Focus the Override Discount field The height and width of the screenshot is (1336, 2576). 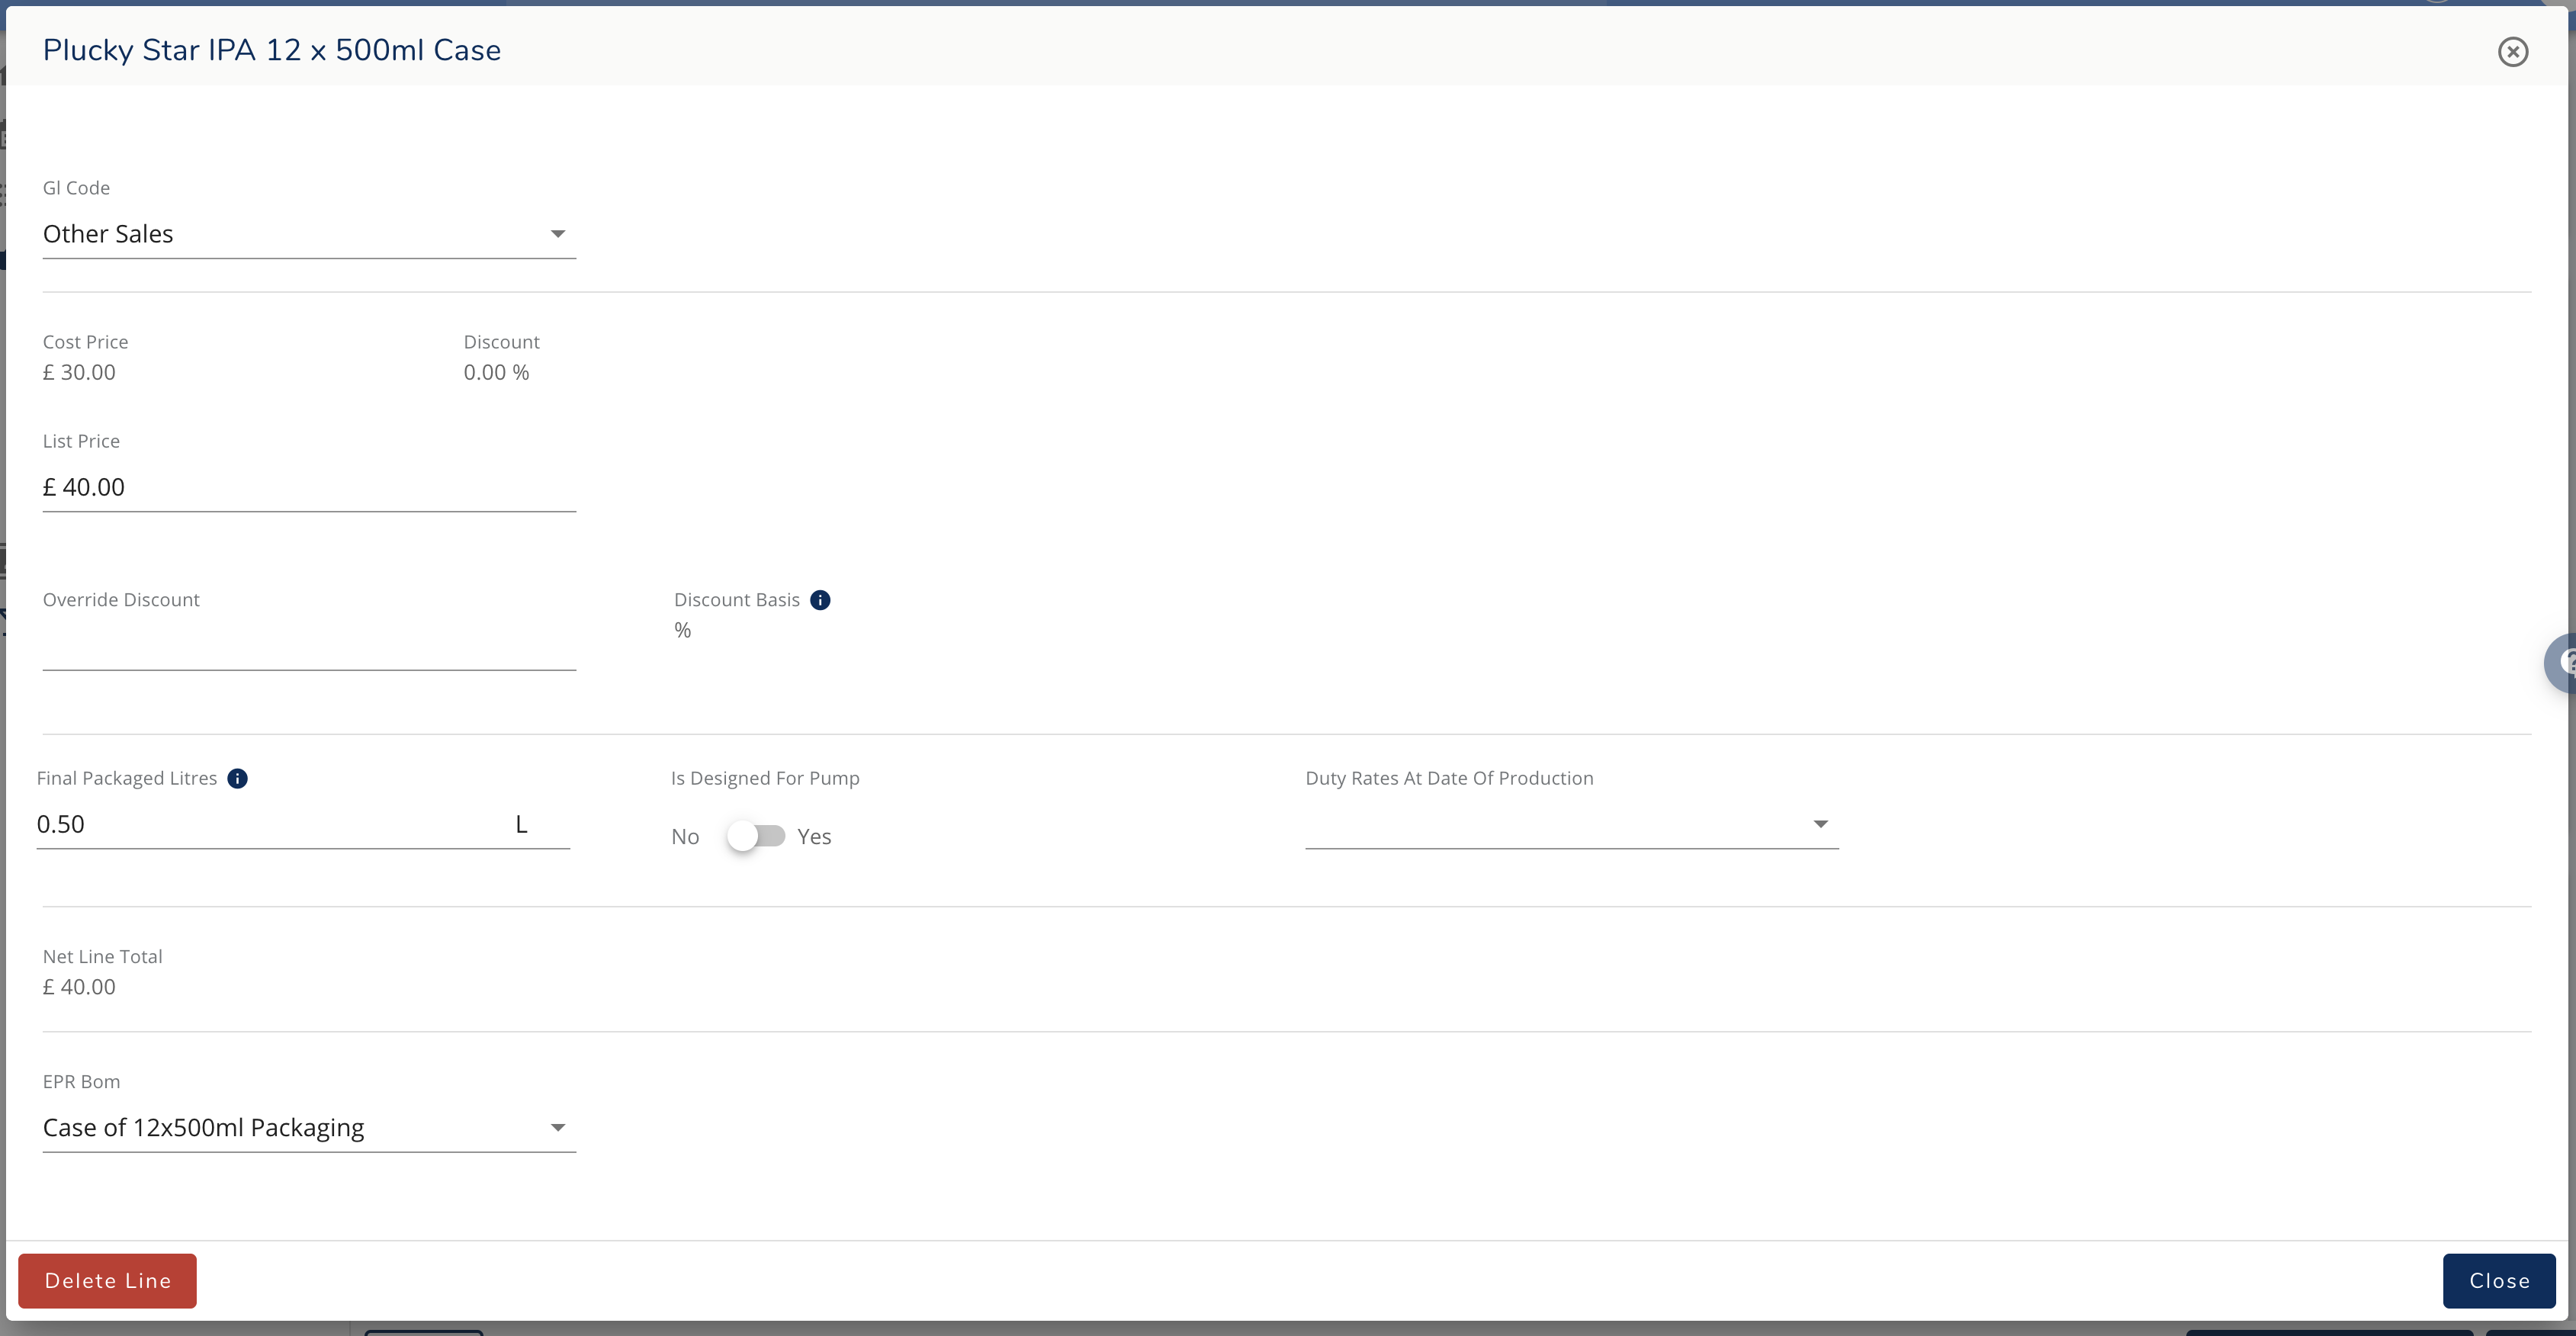pos(309,650)
